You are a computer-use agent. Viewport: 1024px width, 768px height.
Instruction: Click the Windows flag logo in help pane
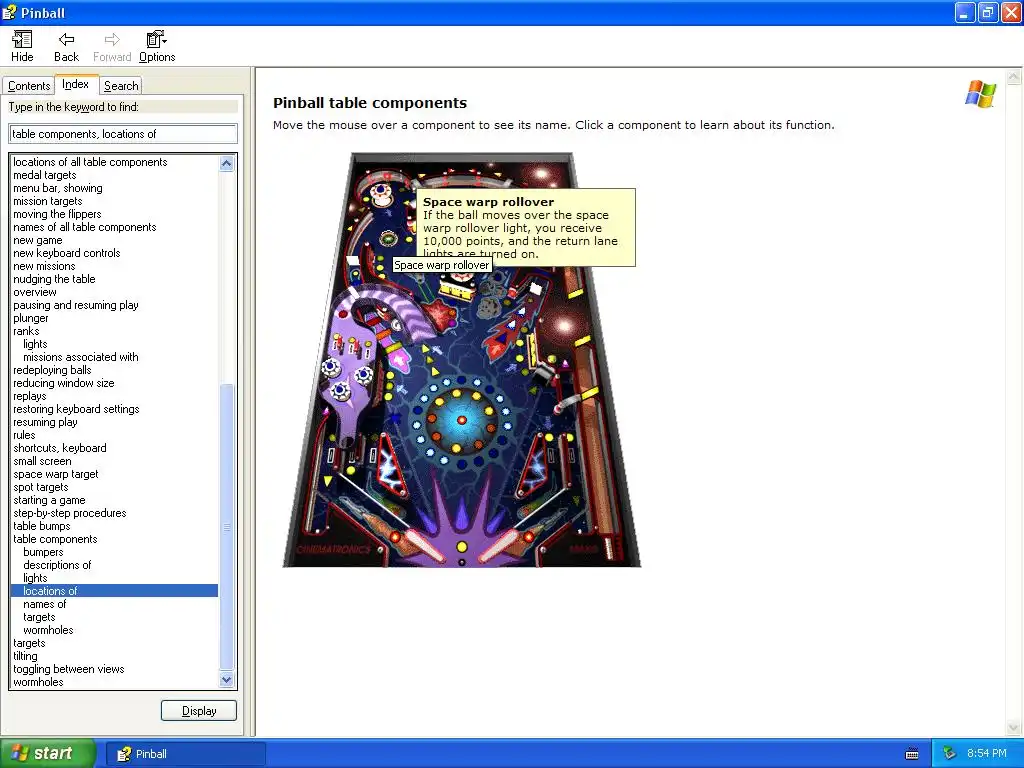click(x=980, y=94)
